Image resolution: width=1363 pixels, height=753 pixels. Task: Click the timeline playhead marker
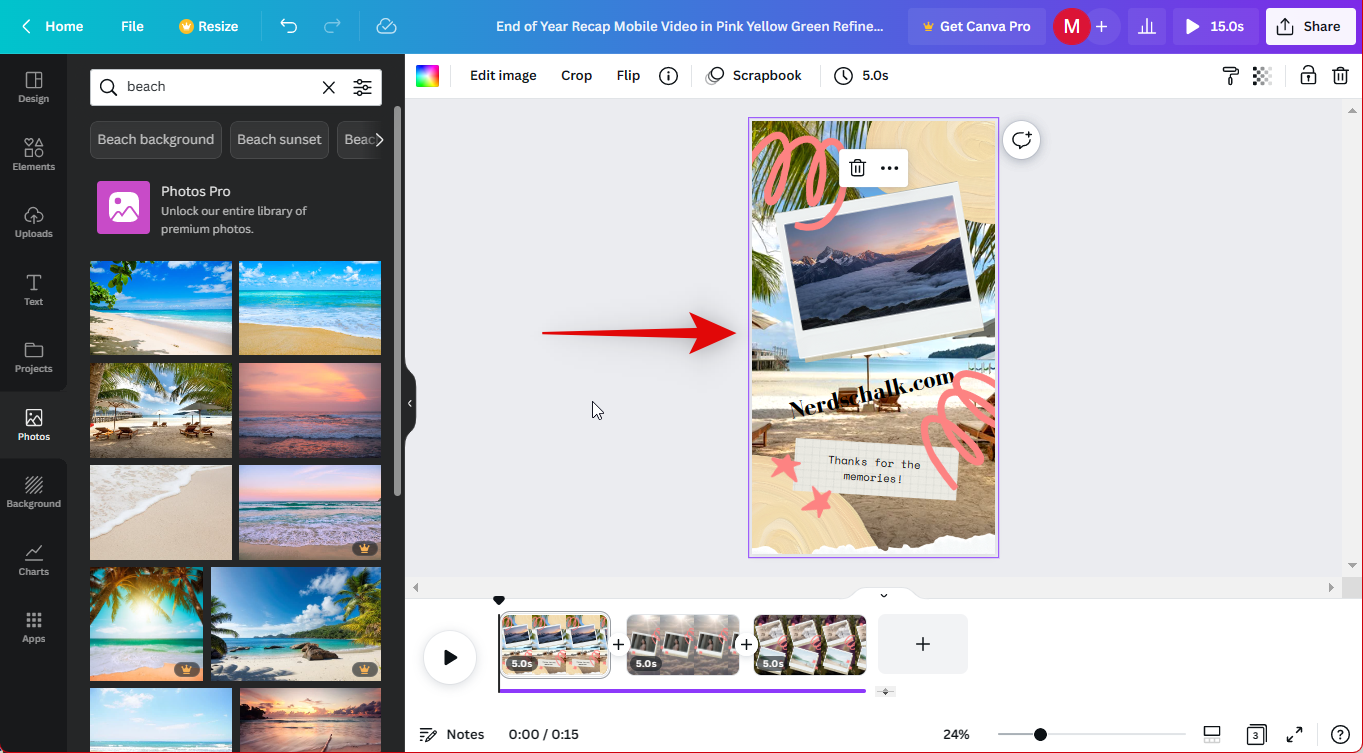point(499,600)
